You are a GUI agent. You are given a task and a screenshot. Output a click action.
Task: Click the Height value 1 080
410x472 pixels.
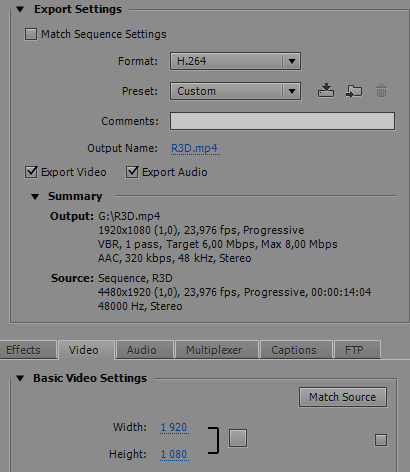174,454
